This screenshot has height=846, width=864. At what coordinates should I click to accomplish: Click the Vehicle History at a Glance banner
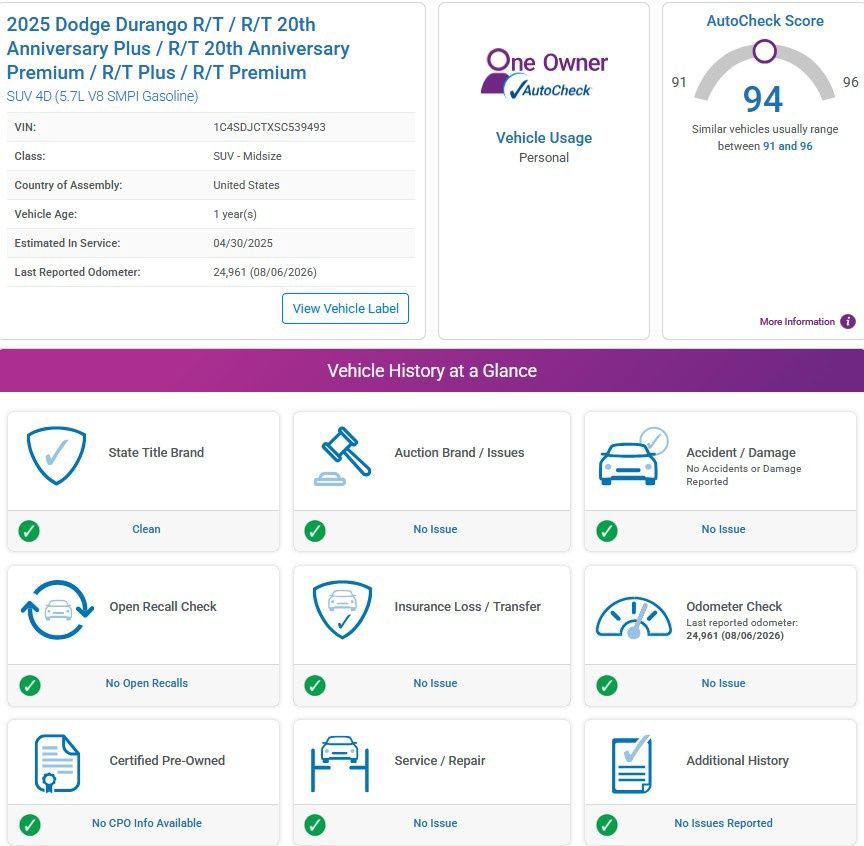click(x=432, y=370)
